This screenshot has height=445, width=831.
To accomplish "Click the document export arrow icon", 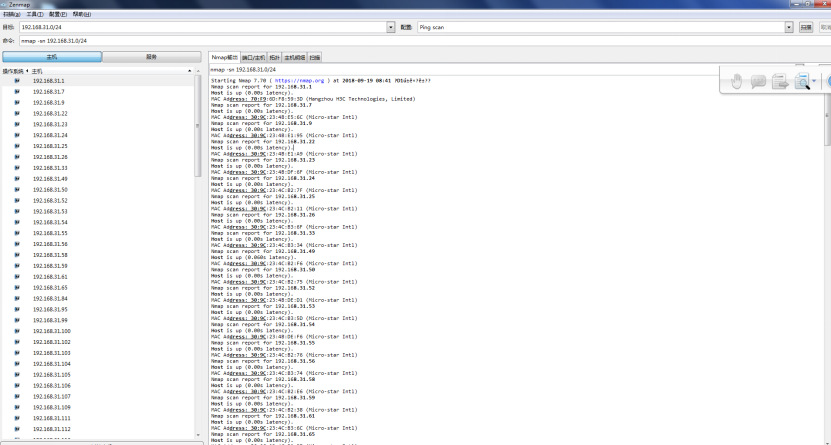I will click(780, 82).
